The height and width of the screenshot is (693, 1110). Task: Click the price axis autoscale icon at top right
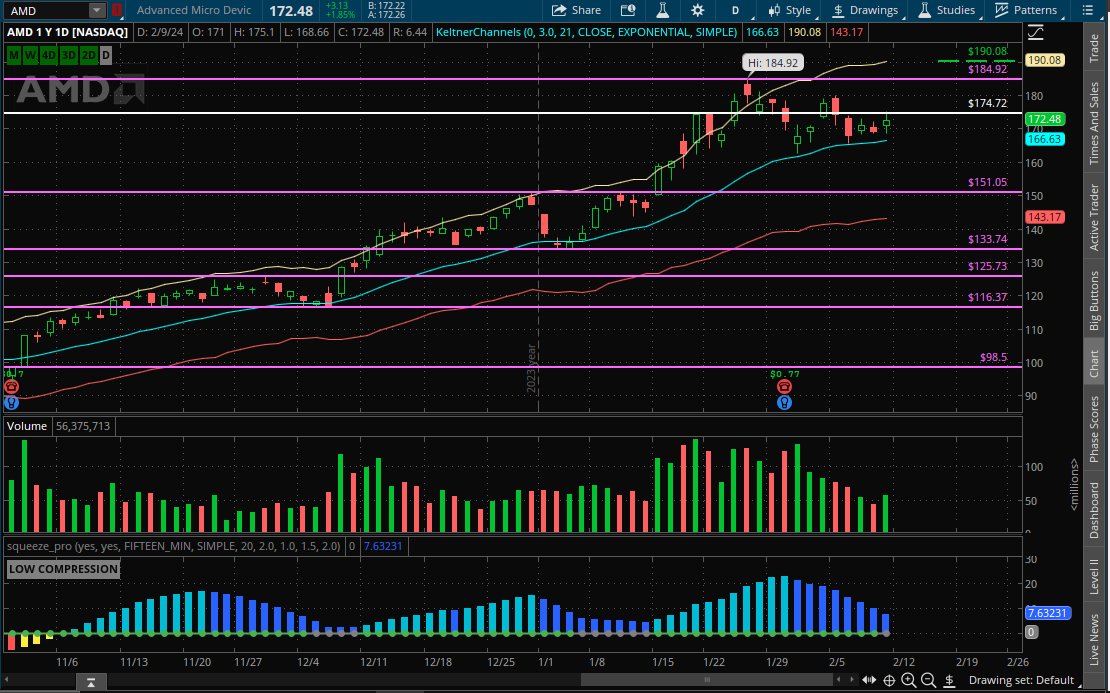(x=1036, y=32)
